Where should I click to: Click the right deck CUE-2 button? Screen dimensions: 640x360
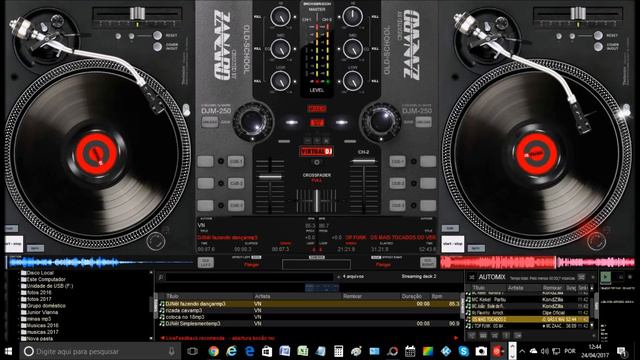coord(397,183)
